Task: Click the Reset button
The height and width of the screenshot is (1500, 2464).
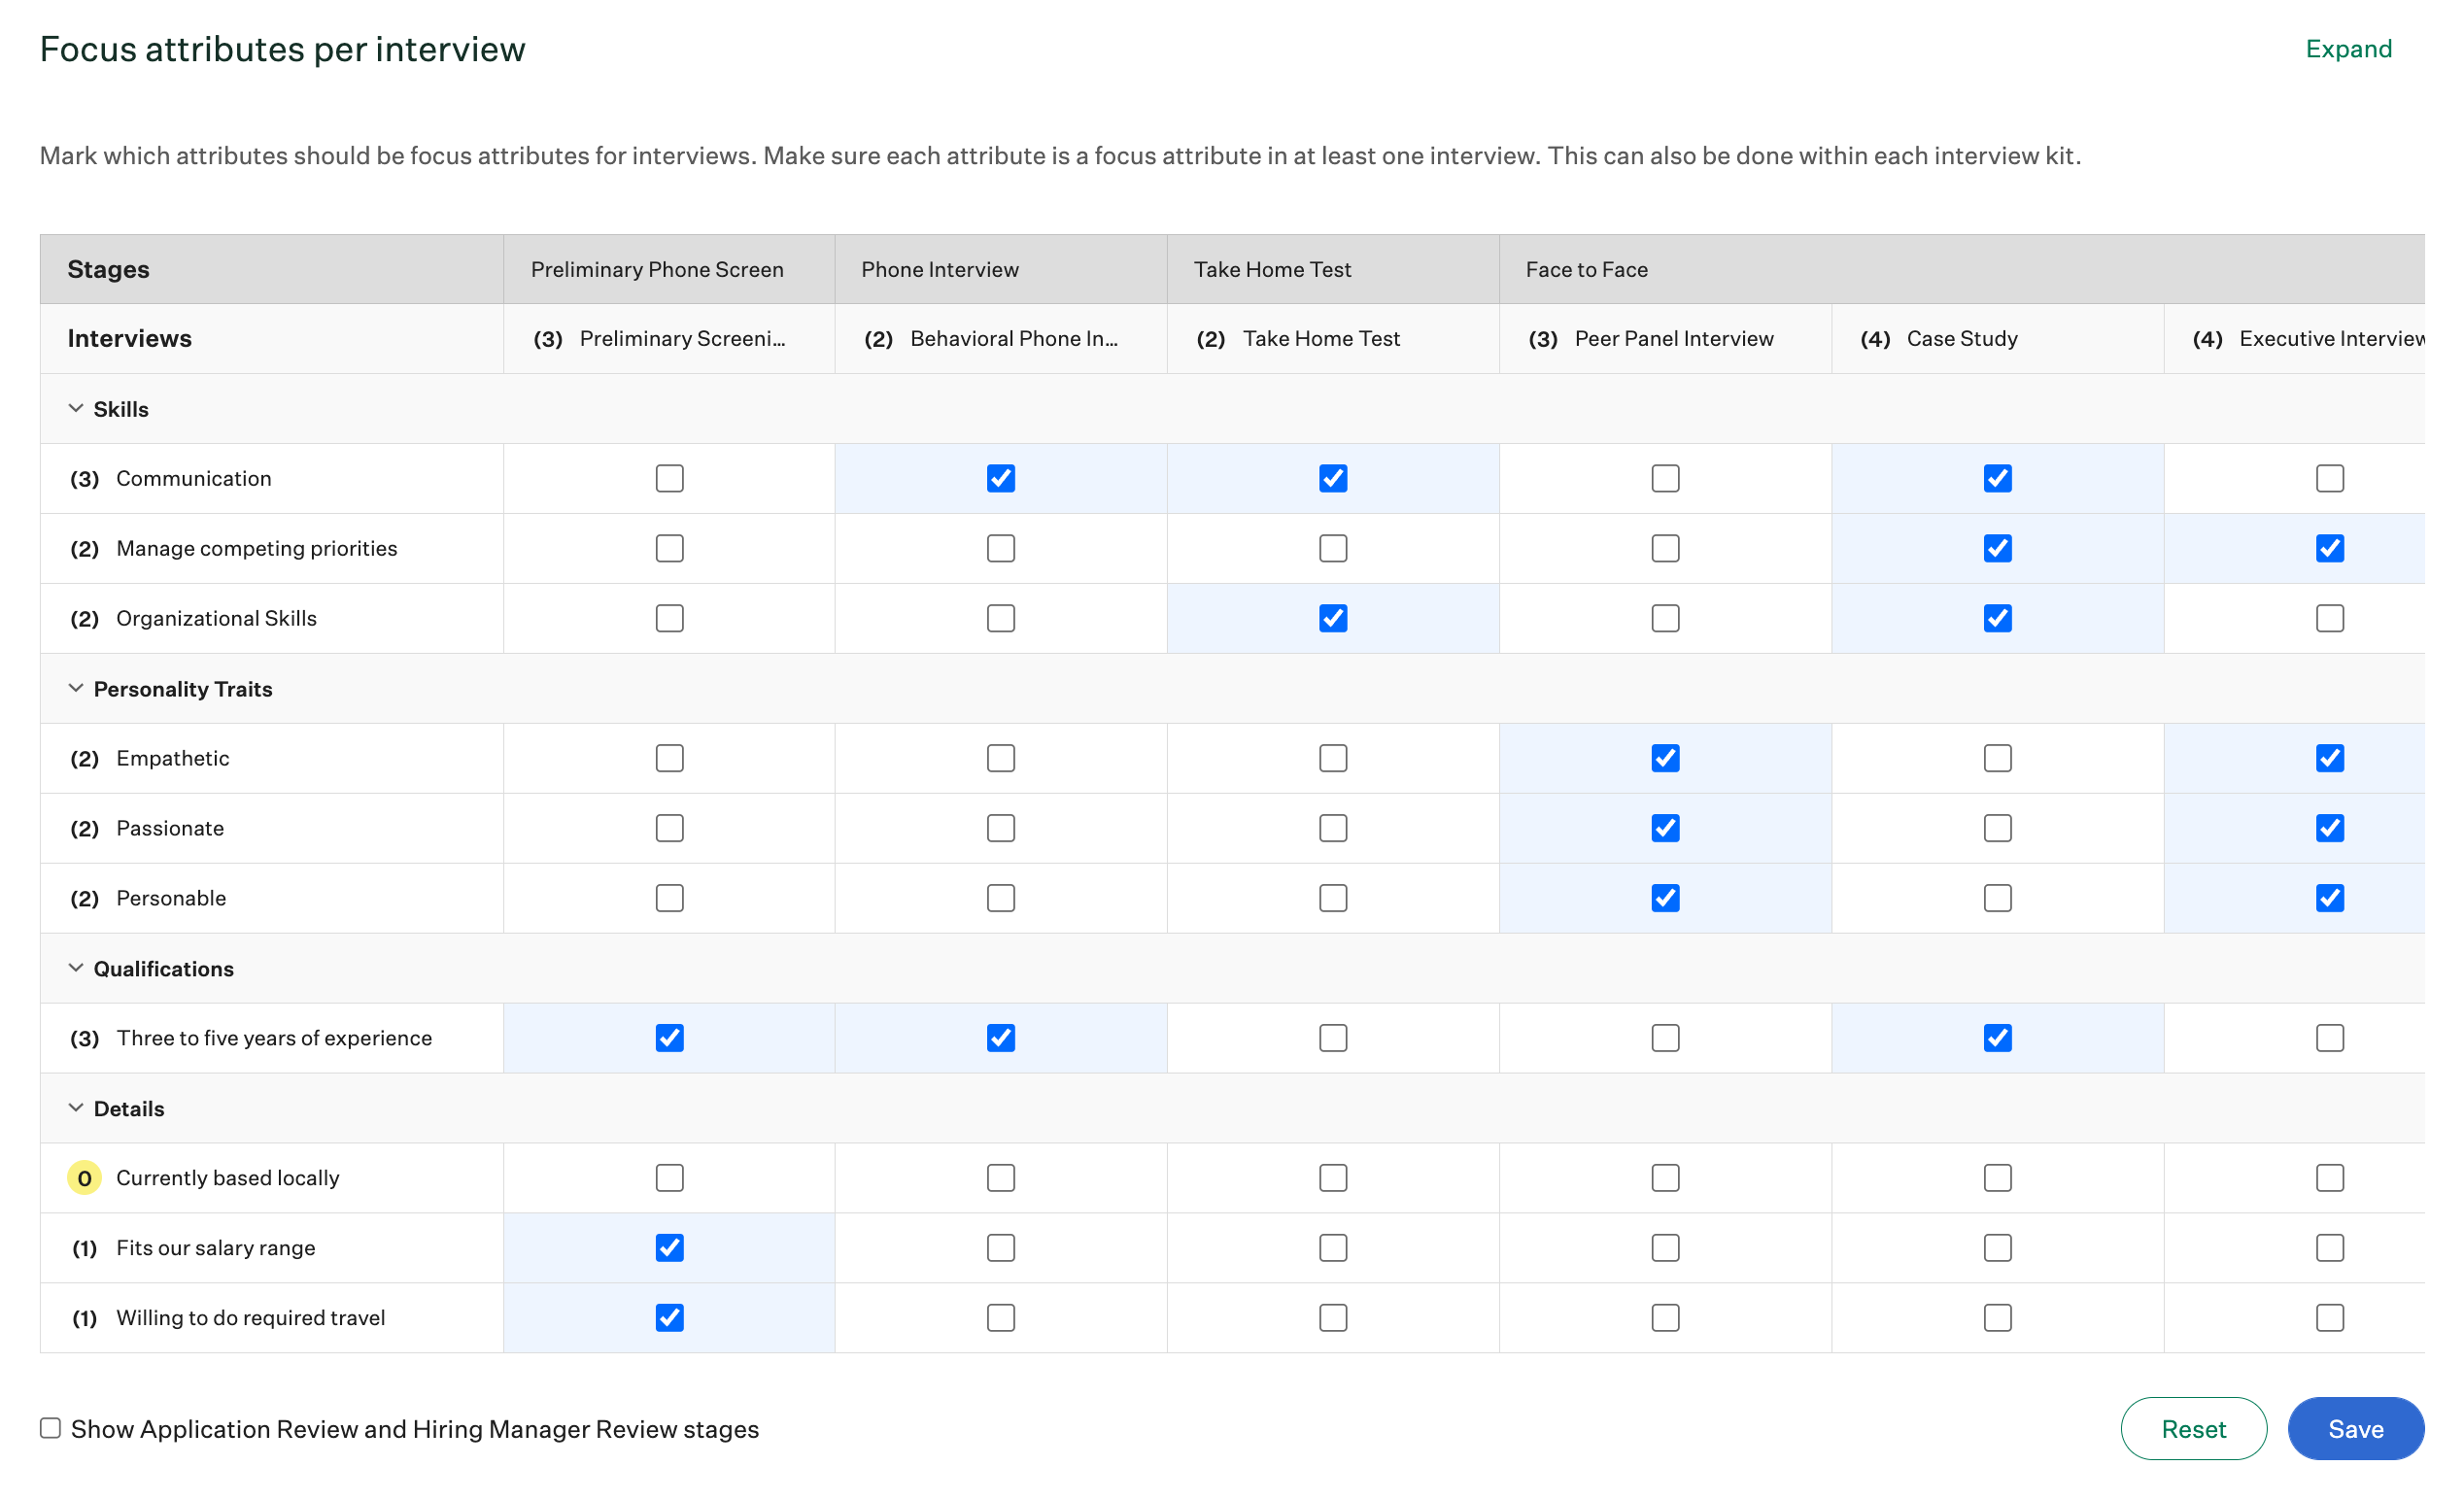Action: tap(2194, 1428)
